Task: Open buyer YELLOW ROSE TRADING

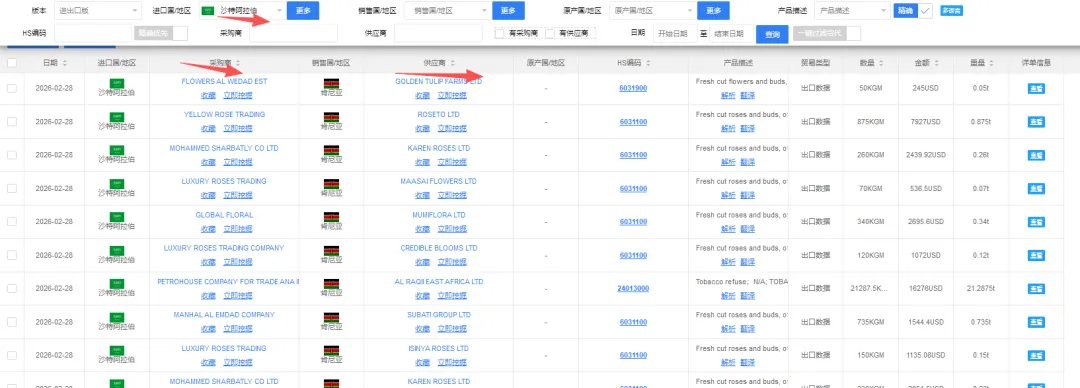Action: point(225,114)
